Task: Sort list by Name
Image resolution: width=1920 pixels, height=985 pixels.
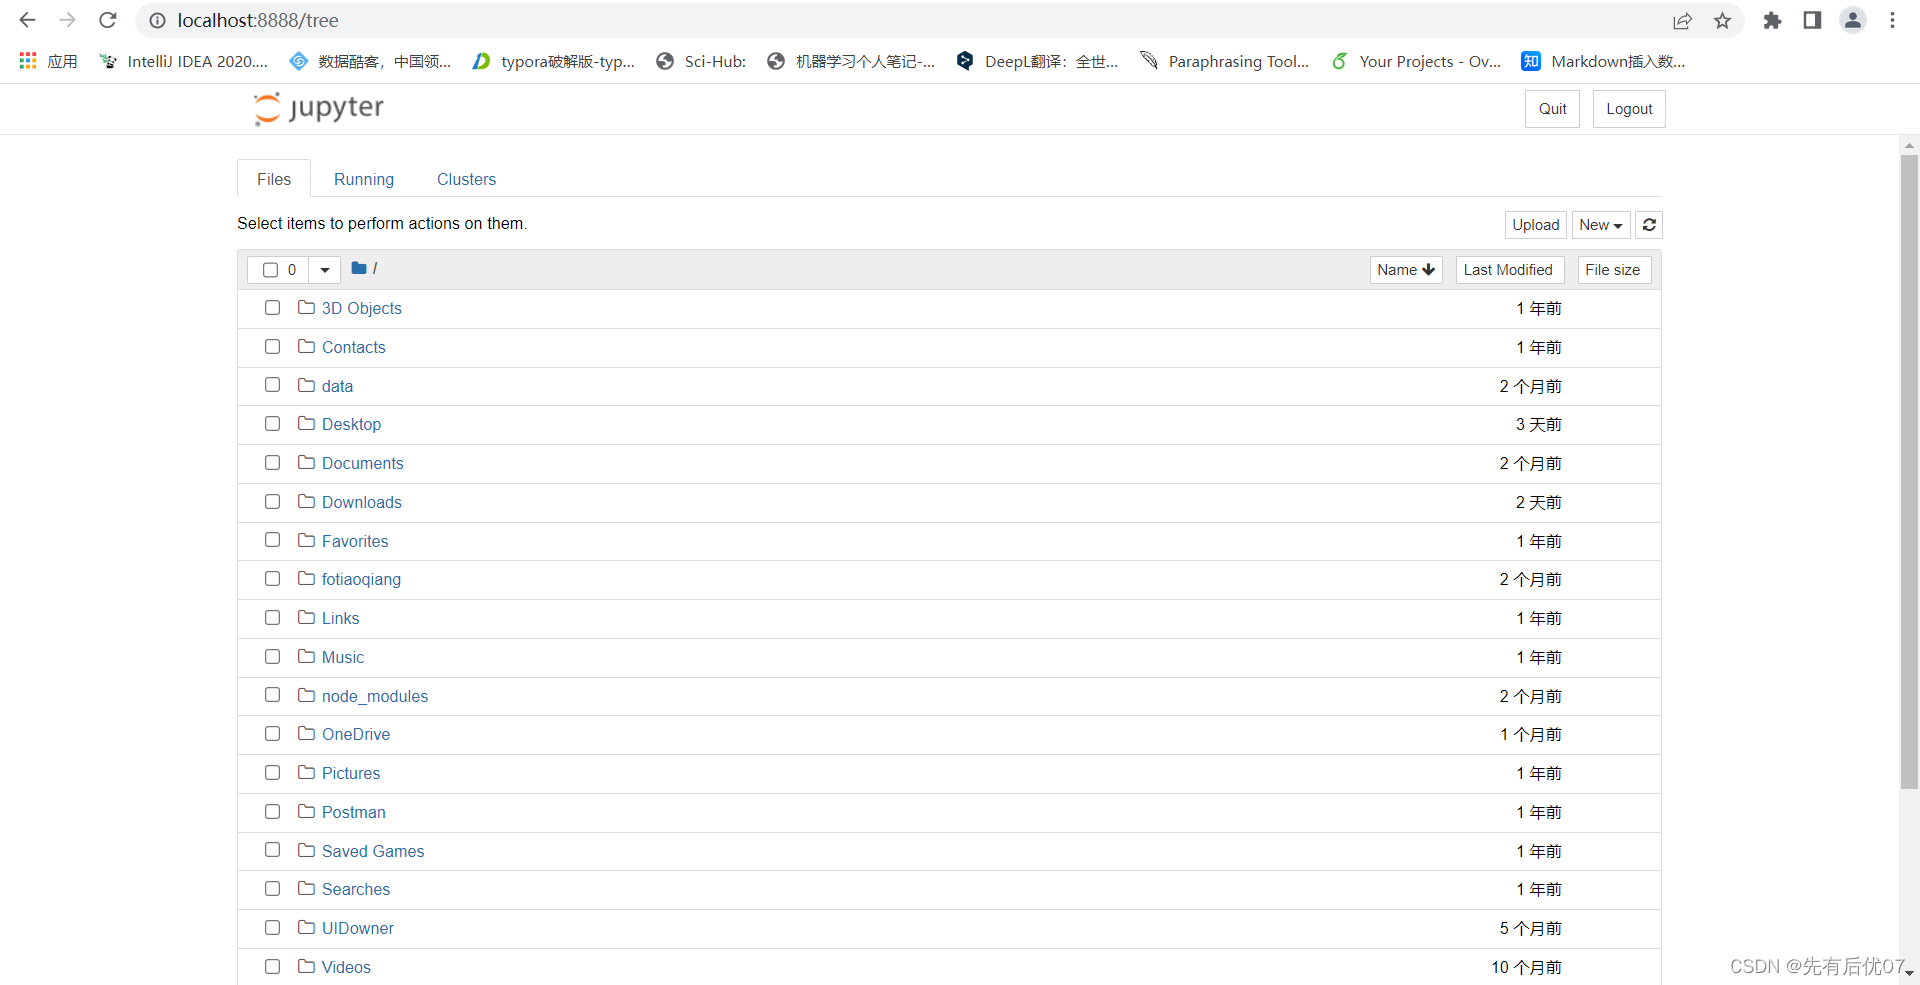Action: [x=1406, y=270]
